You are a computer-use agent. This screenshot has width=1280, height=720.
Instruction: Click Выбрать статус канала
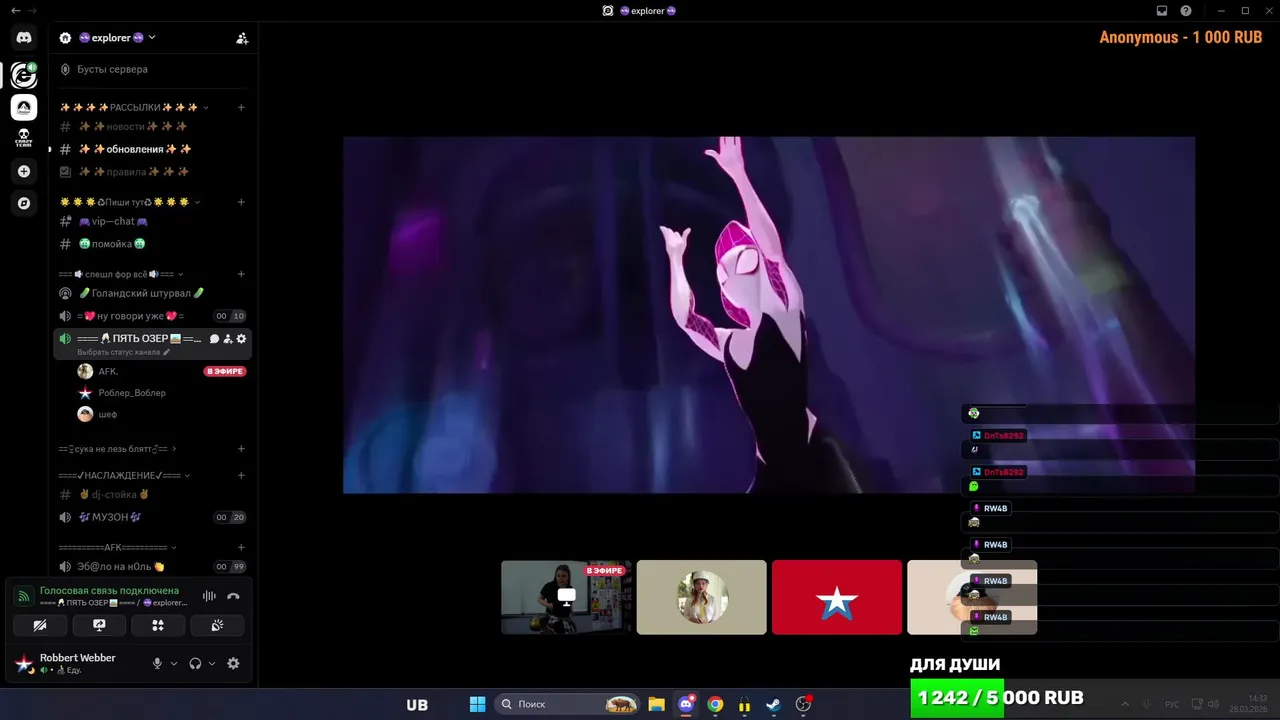point(123,352)
